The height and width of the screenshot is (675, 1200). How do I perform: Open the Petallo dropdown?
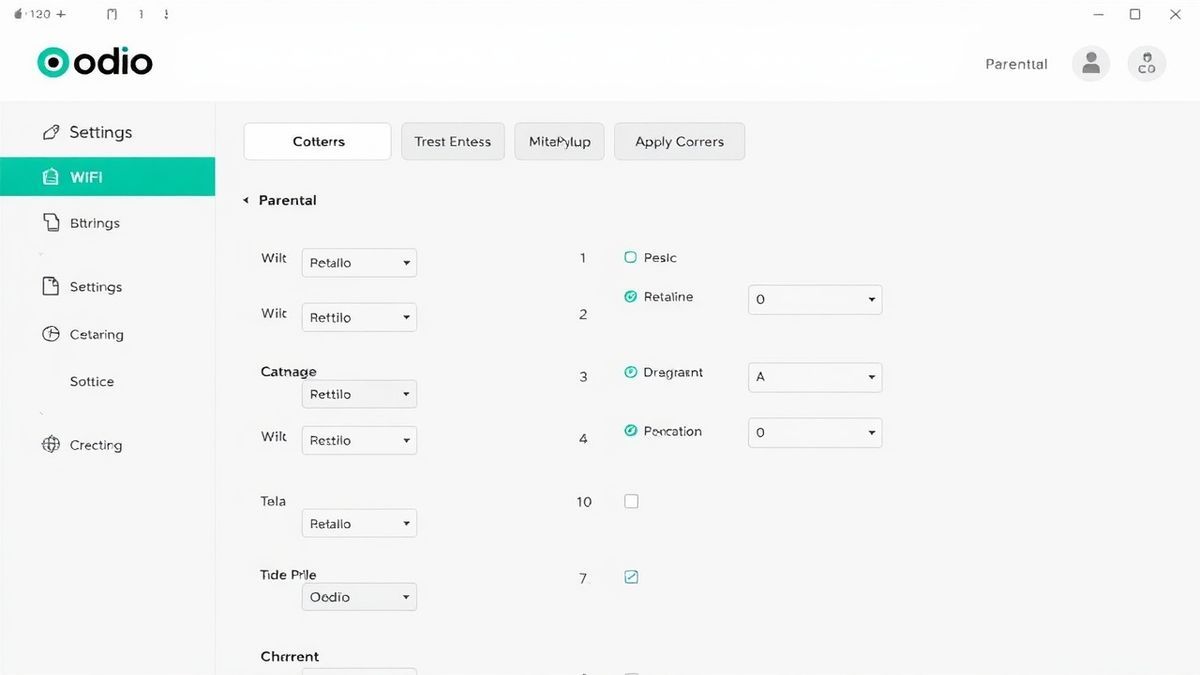(x=359, y=263)
